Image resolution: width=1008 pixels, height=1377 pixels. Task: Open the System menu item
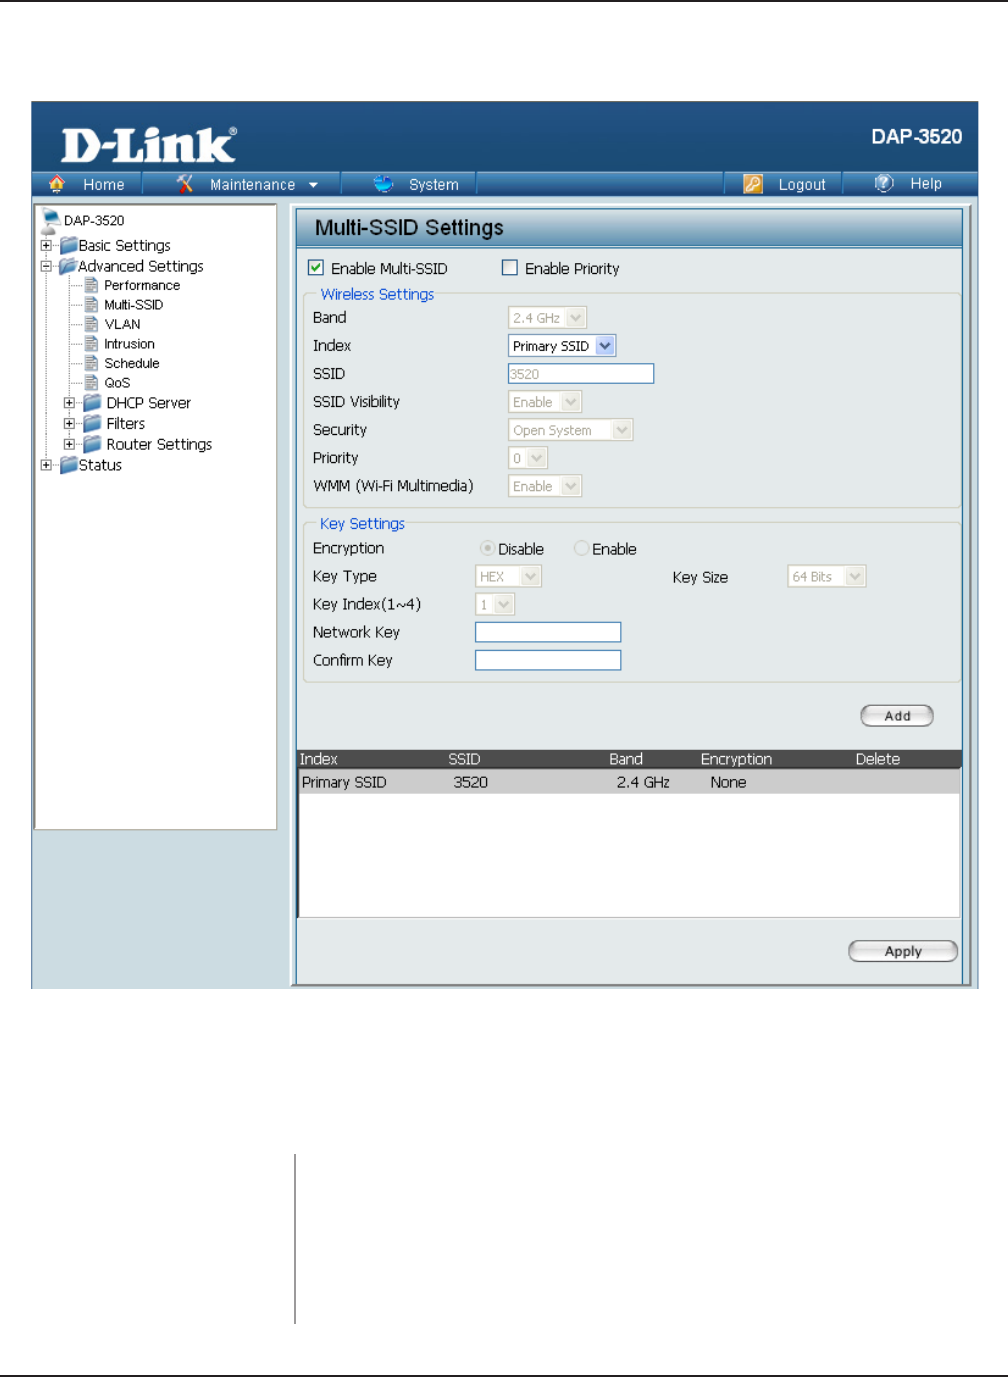click(434, 184)
